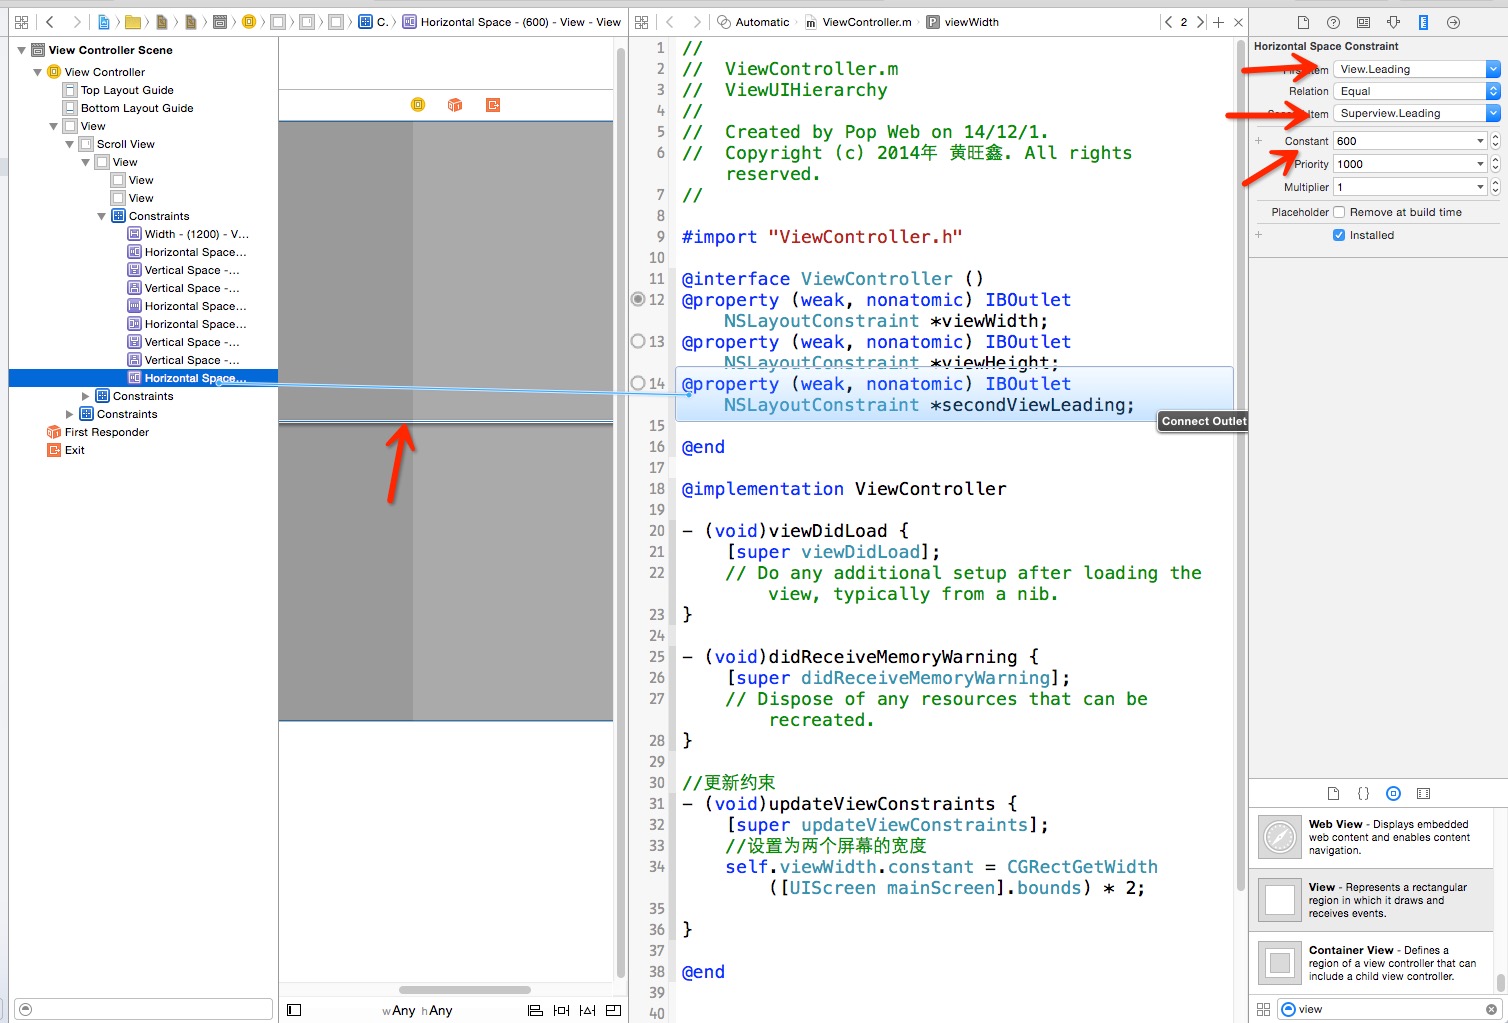This screenshot has height=1023, width=1508.
Task: Click the View Controller dock icon on canvas
Action: 418,105
